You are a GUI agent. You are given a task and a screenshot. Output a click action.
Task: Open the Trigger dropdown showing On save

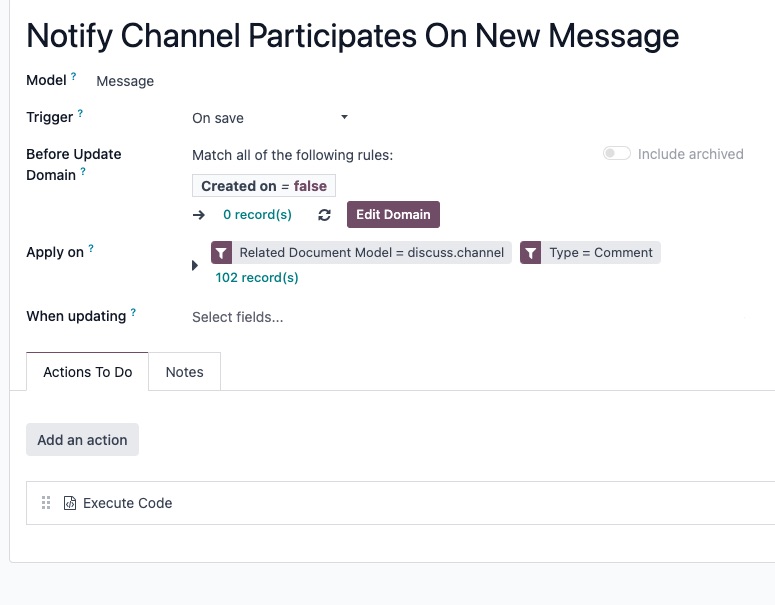coord(270,118)
